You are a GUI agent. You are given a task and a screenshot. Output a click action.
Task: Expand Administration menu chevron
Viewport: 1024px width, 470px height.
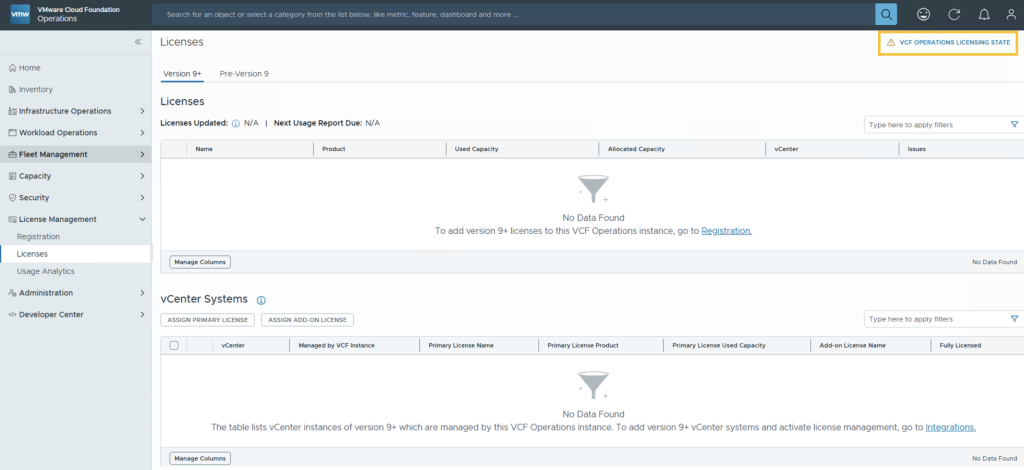click(142, 293)
